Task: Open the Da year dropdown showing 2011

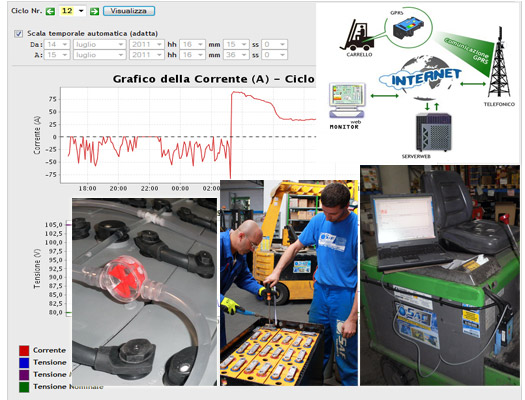Action: [x=146, y=45]
